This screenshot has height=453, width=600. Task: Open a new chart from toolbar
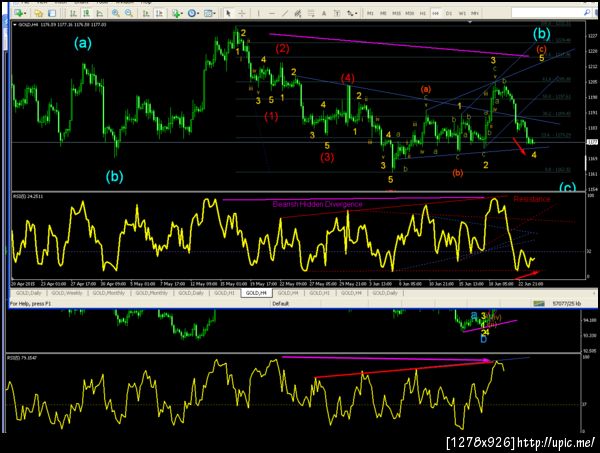pyautogui.click(x=18, y=13)
